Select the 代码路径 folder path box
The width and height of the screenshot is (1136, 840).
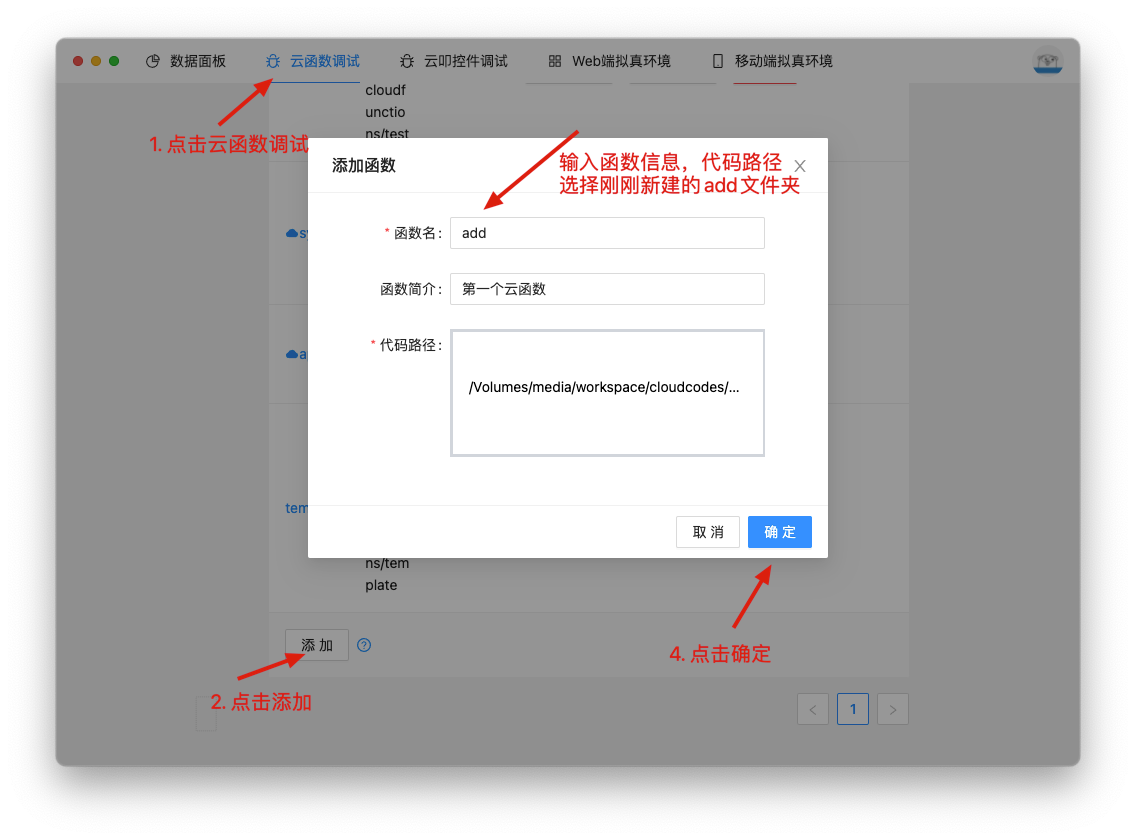[607, 392]
